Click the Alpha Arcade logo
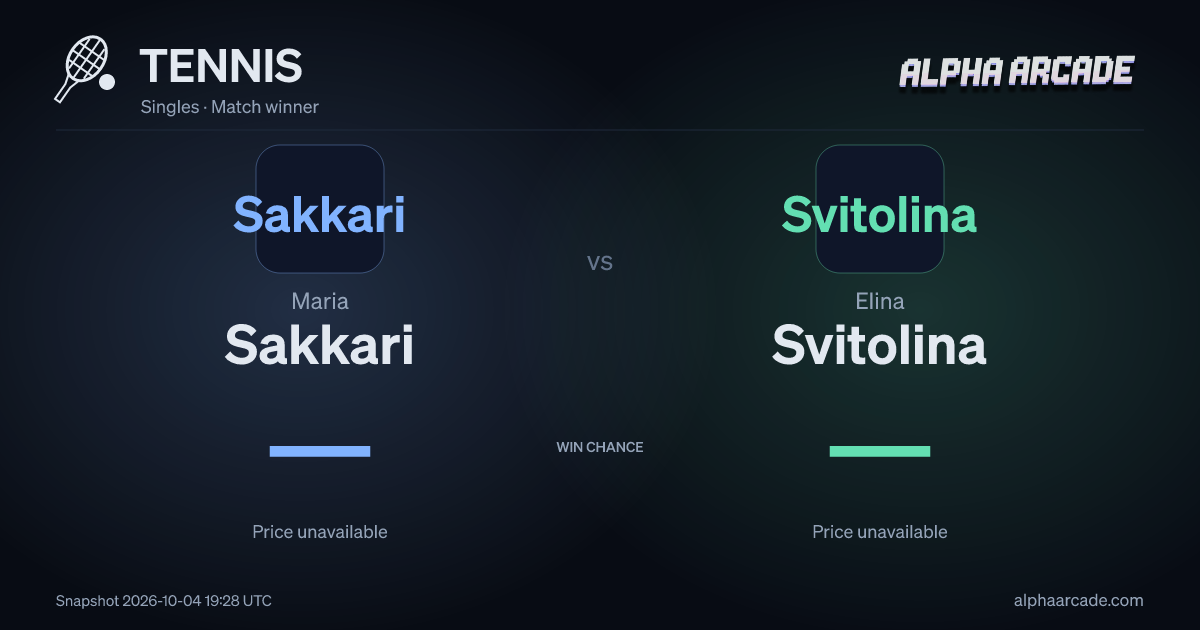This screenshot has width=1200, height=630. (1016, 72)
